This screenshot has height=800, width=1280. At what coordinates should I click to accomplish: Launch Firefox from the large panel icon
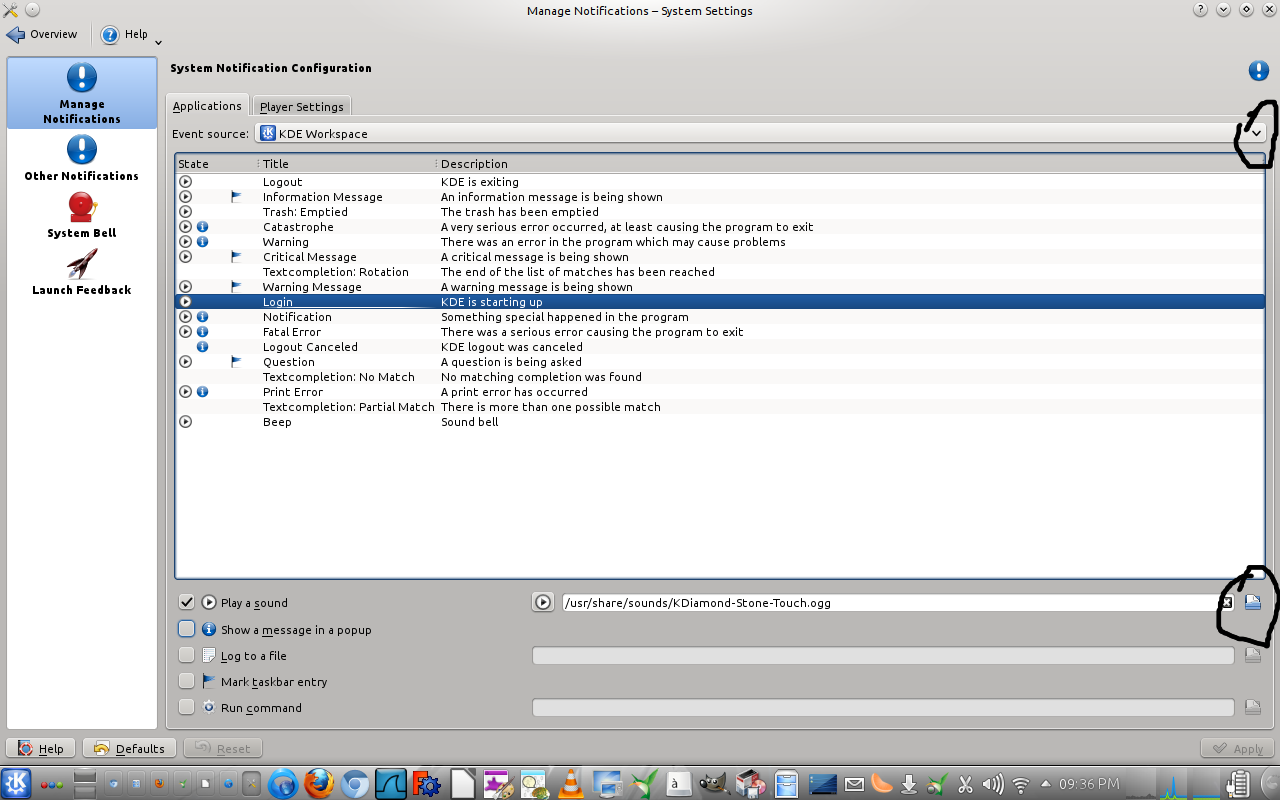pyautogui.click(x=318, y=783)
